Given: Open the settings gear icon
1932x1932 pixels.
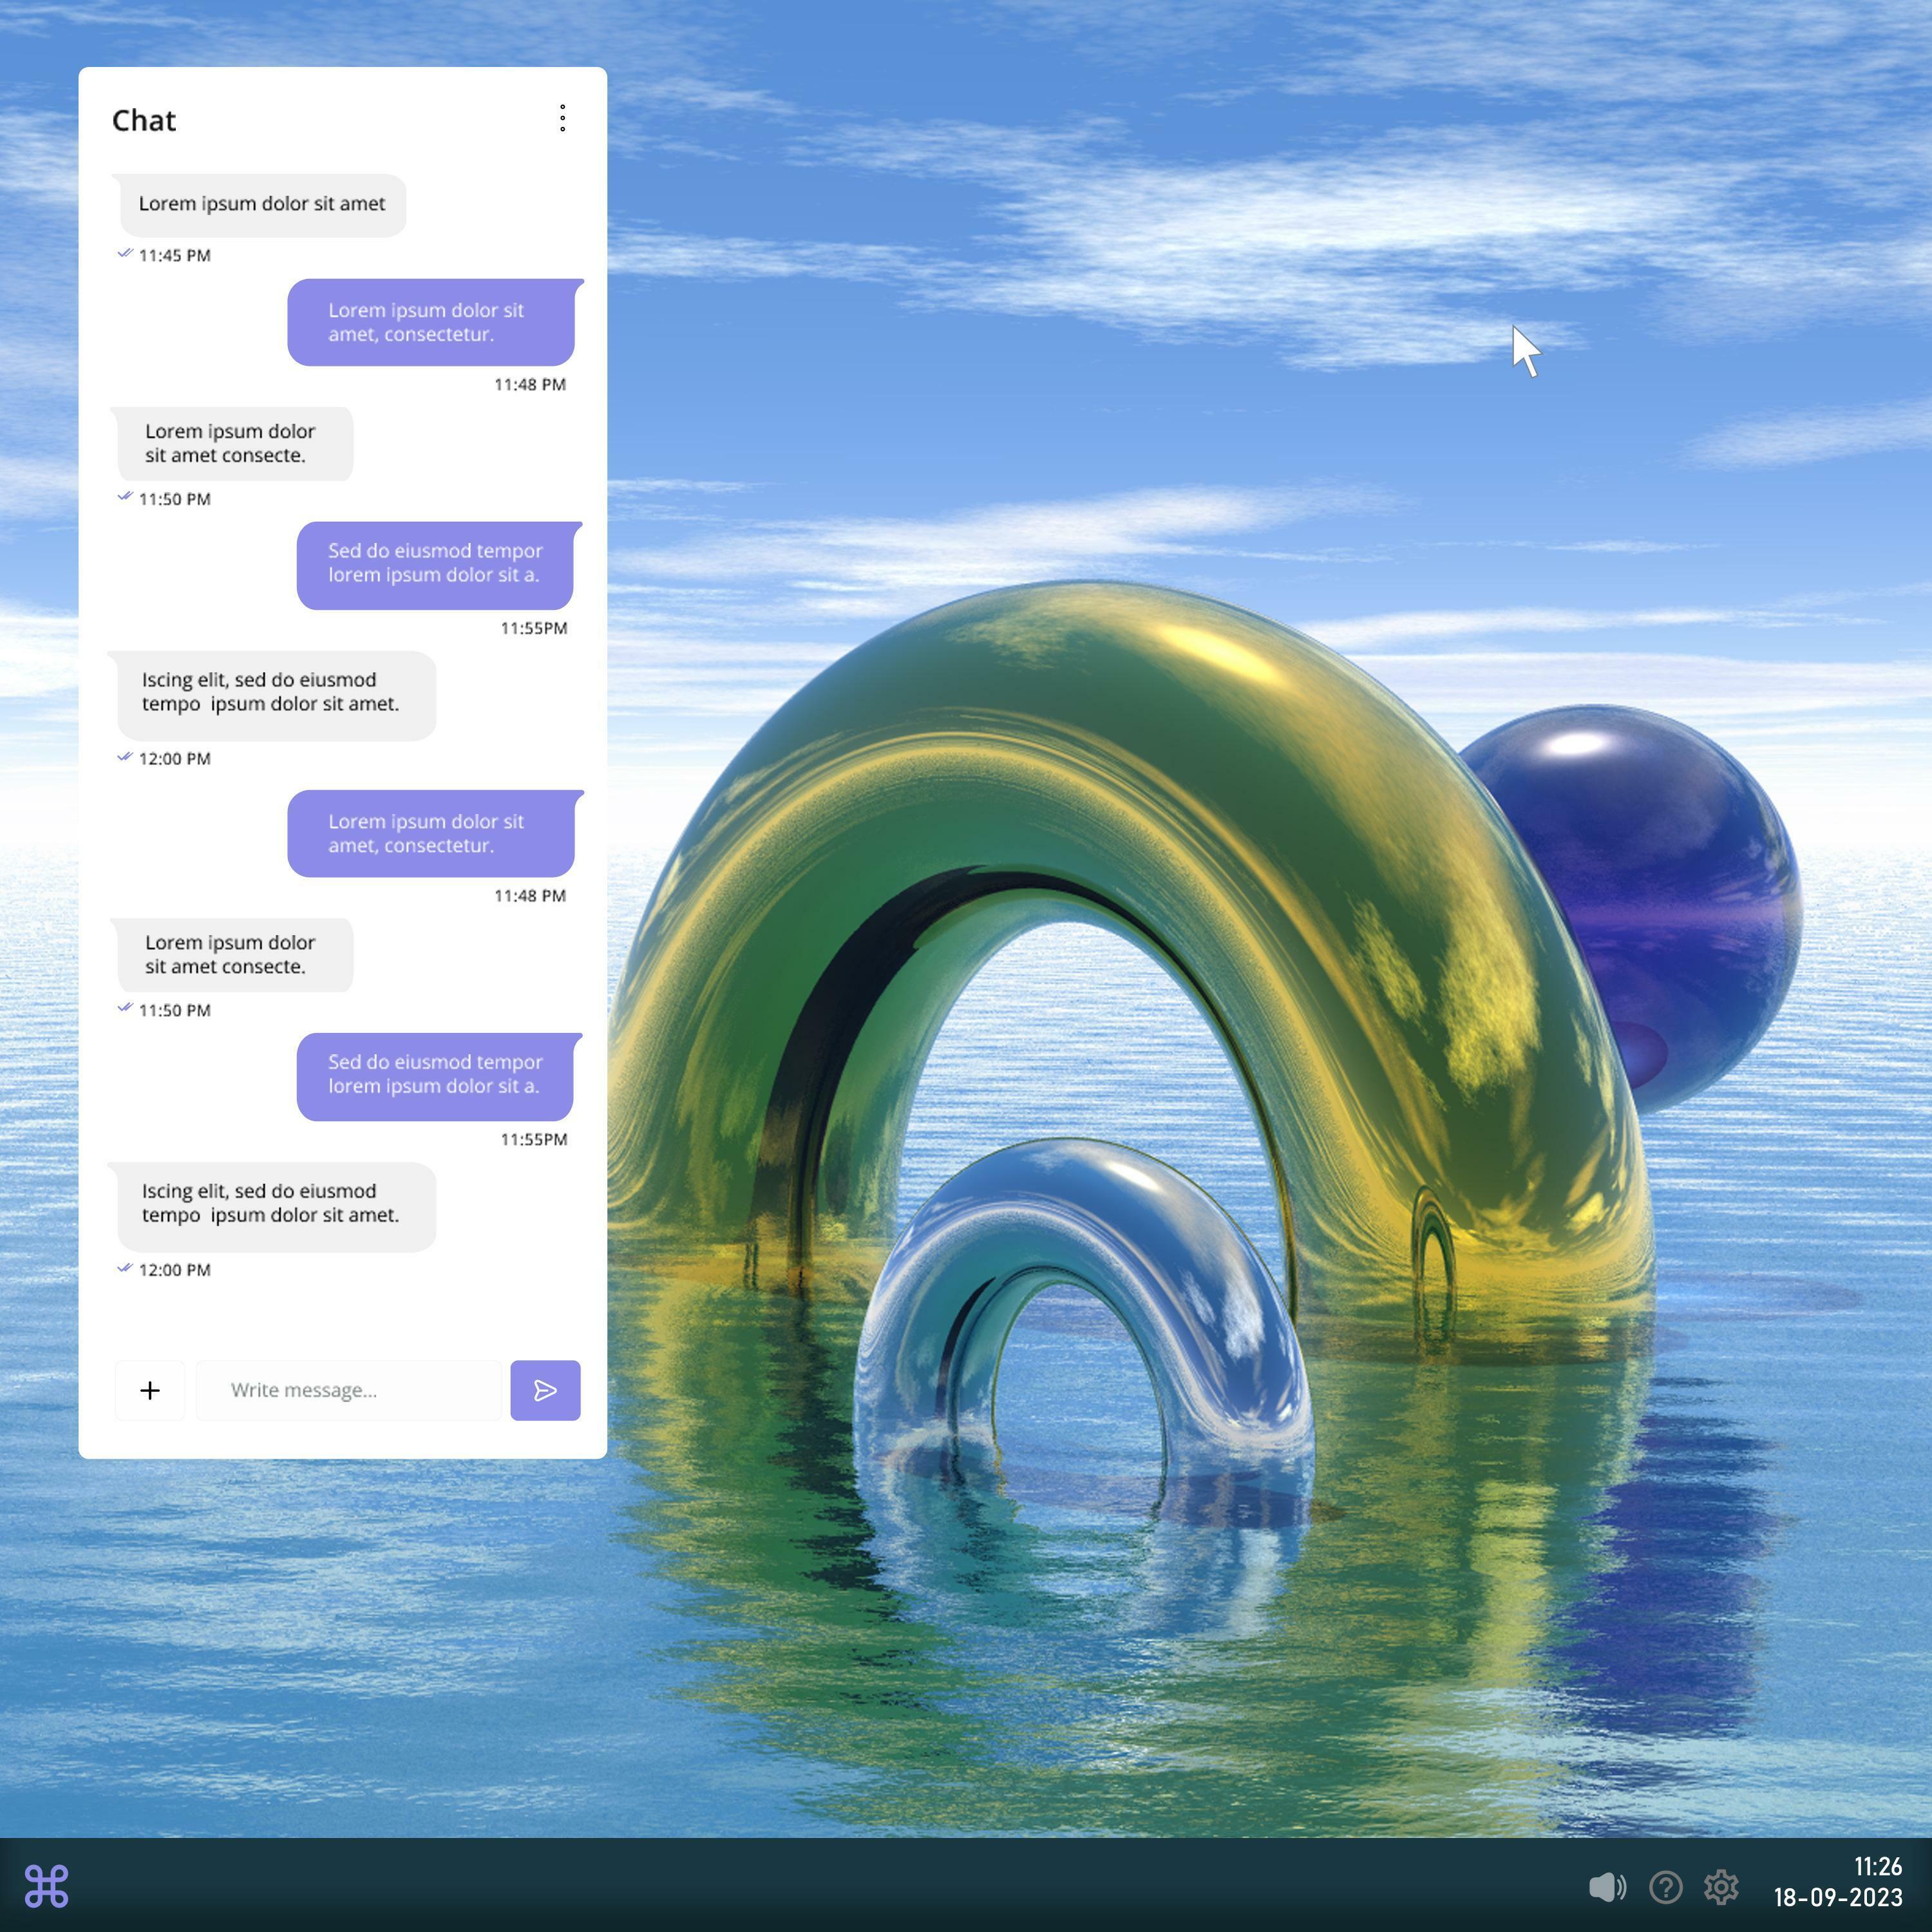Looking at the screenshot, I should pos(1721,1887).
